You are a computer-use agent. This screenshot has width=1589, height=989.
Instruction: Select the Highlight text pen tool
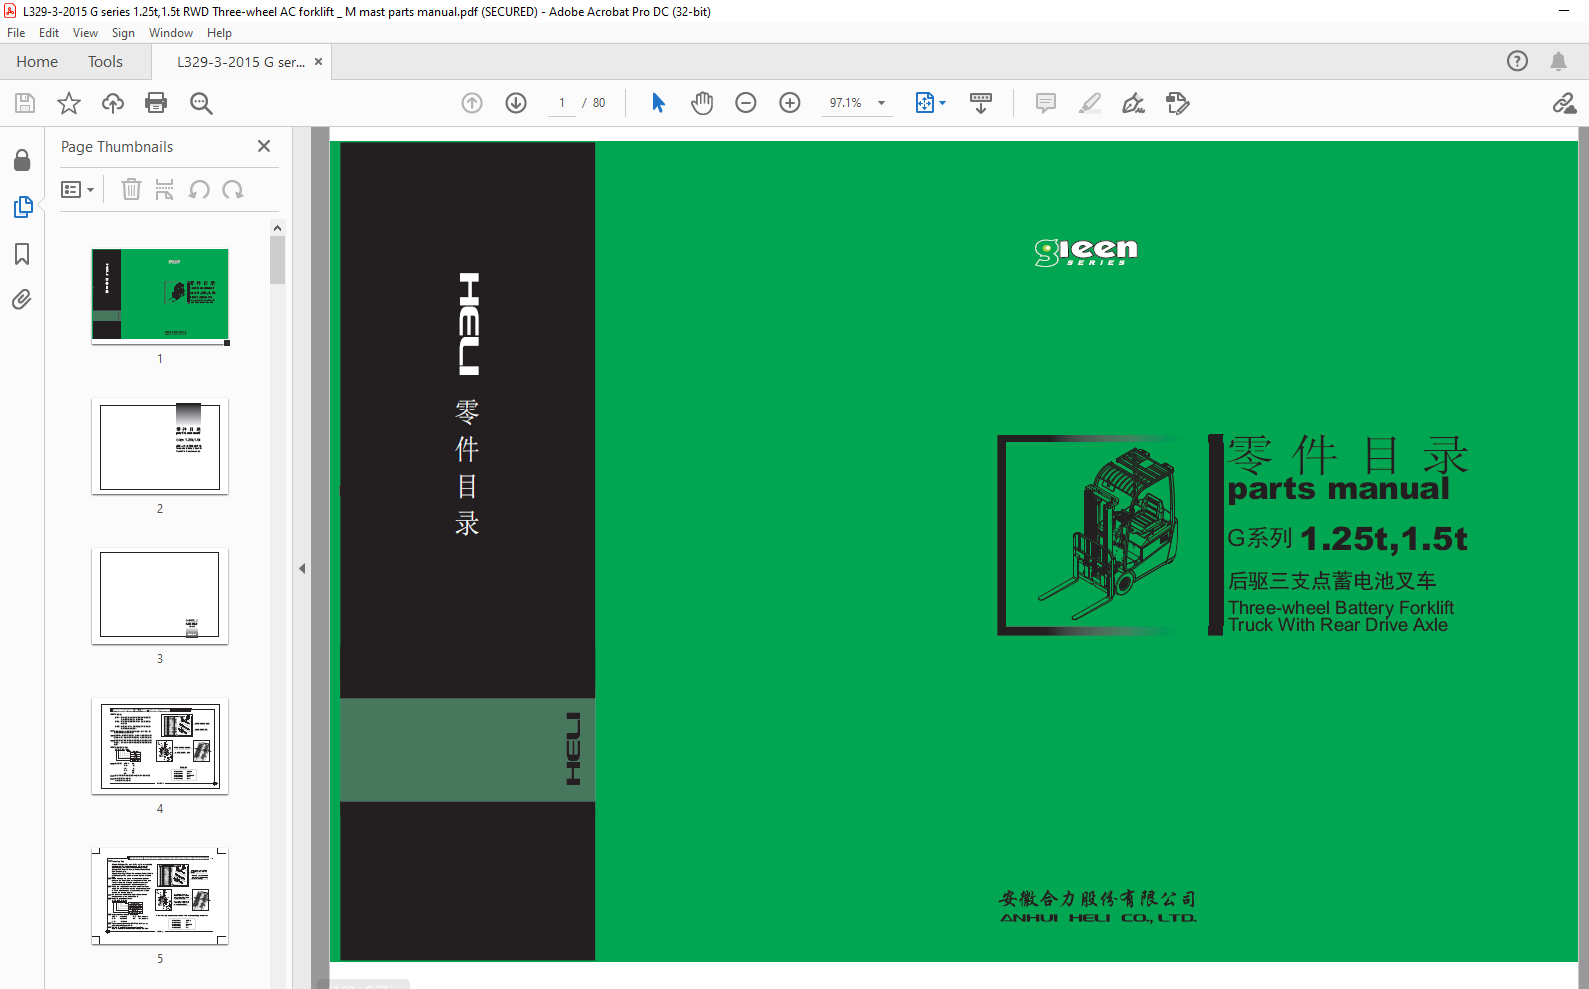[1090, 103]
